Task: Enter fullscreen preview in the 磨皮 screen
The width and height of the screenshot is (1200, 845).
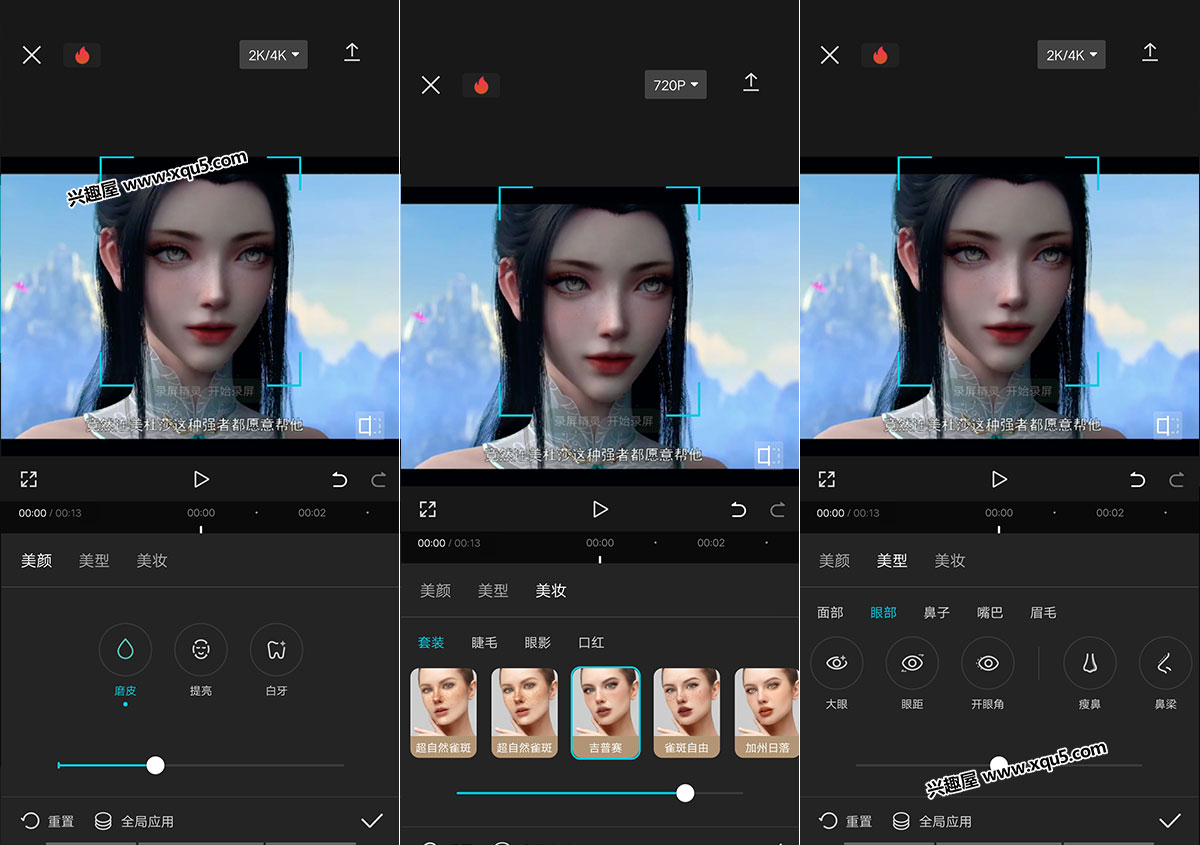Action: click(29, 480)
